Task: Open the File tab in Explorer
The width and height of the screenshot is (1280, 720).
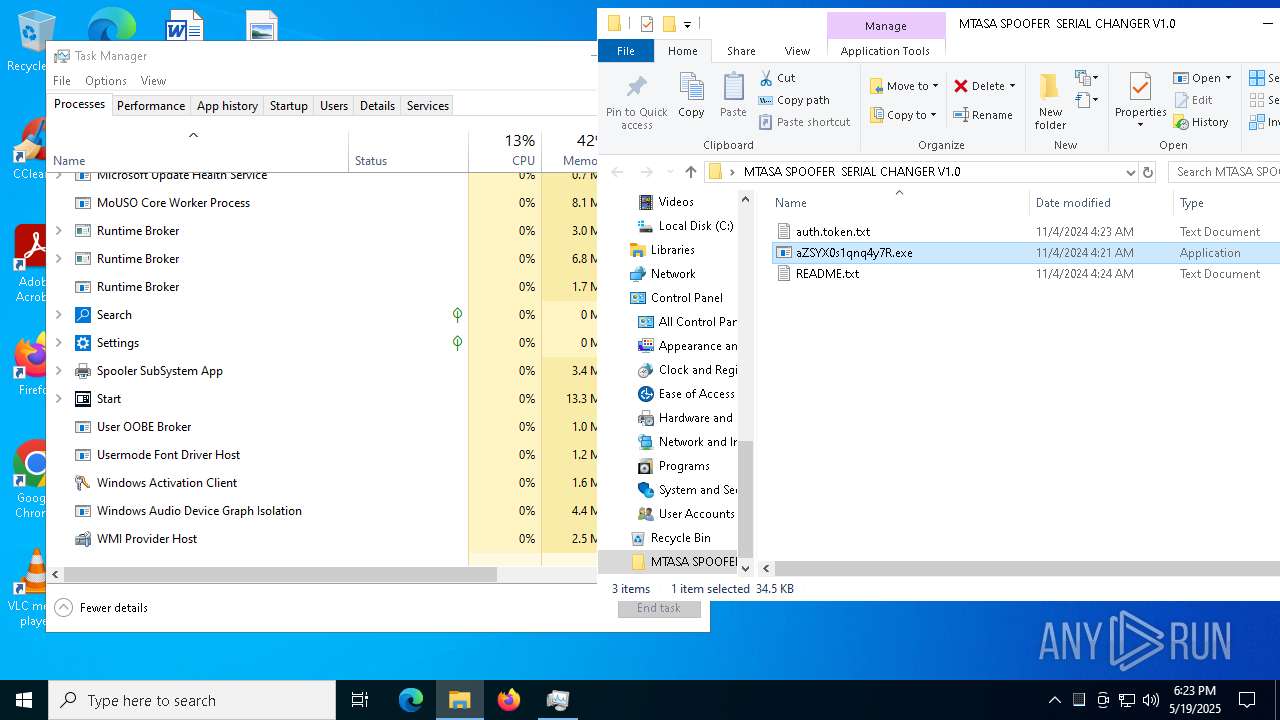Action: click(x=625, y=51)
